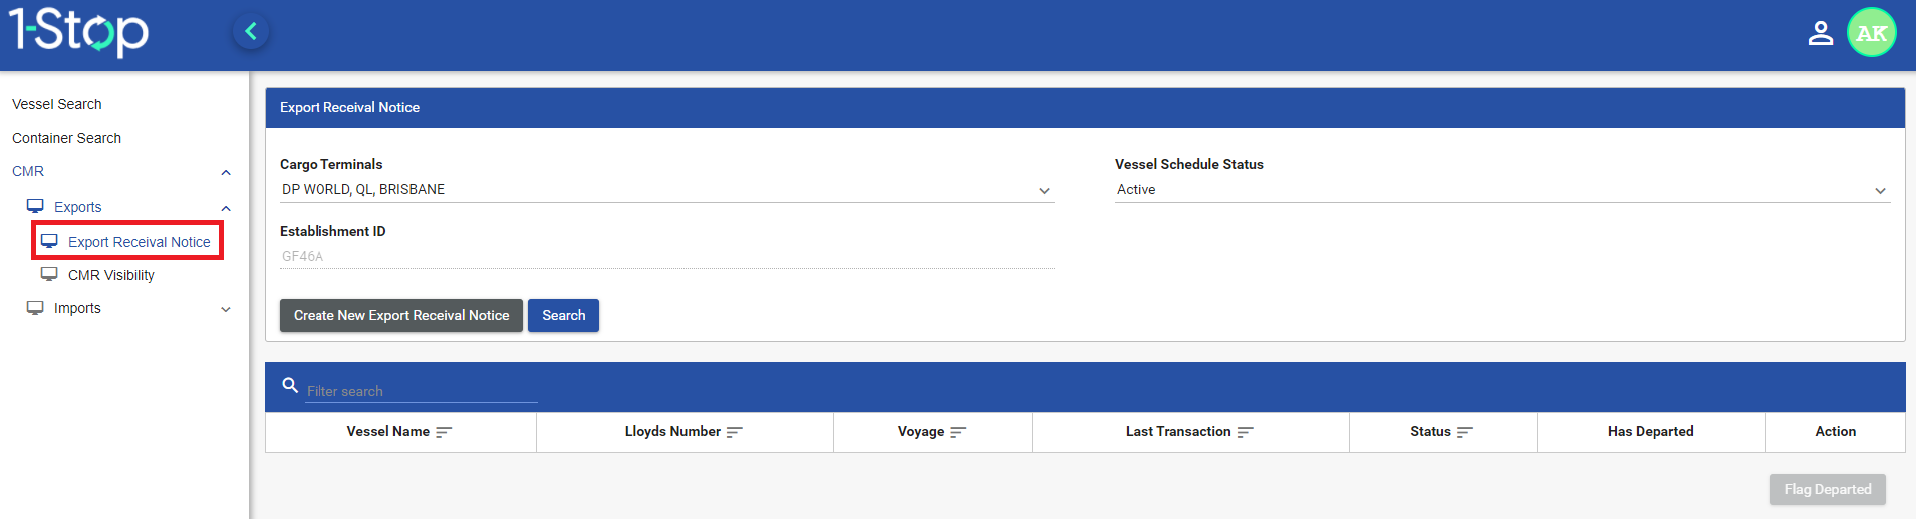Click the filter search magnifier icon
This screenshot has height=519, width=1916.
click(x=290, y=386)
